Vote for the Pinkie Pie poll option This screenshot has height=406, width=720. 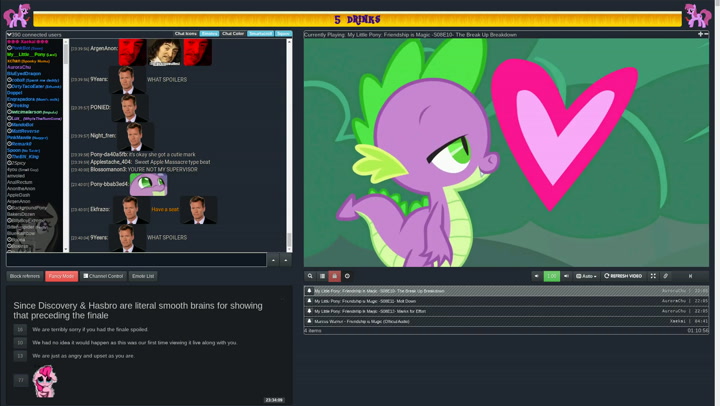20,379
